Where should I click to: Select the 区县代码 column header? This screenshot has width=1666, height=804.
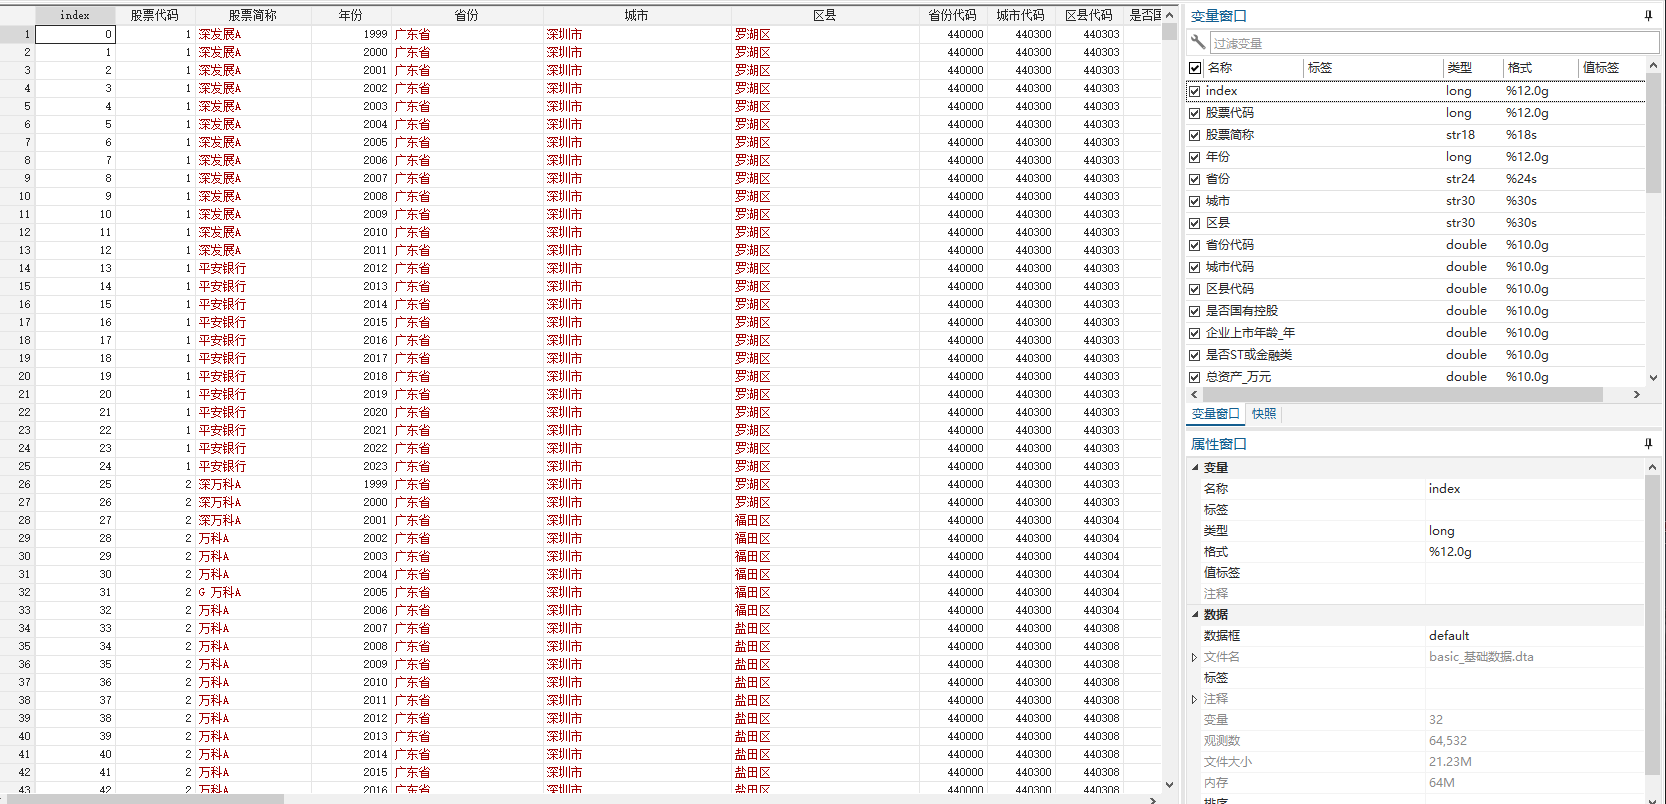(x=1089, y=15)
